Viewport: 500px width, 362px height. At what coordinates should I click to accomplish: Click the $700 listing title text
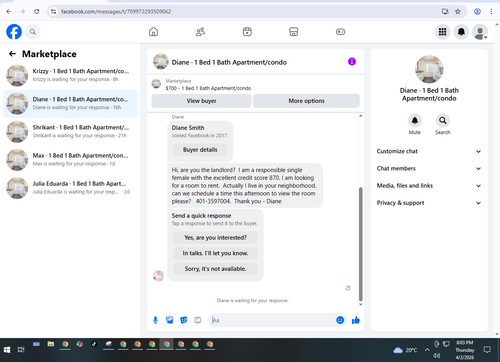pos(208,88)
